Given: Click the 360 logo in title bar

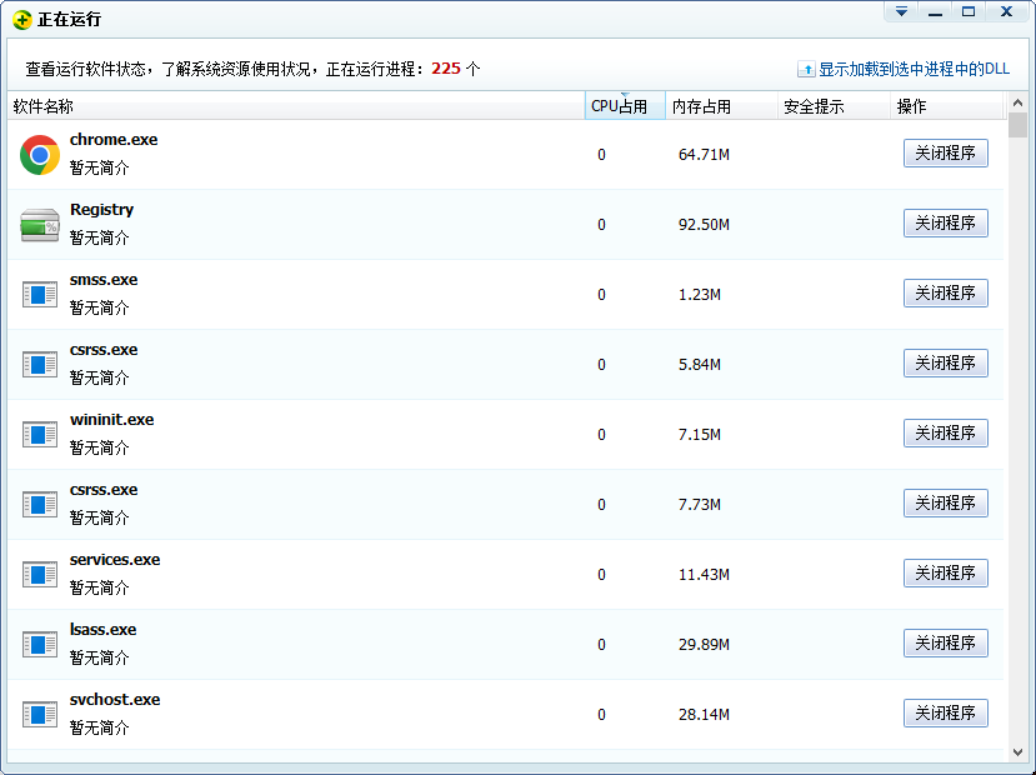Looking at the screenshot, I should tap(22, 20).
